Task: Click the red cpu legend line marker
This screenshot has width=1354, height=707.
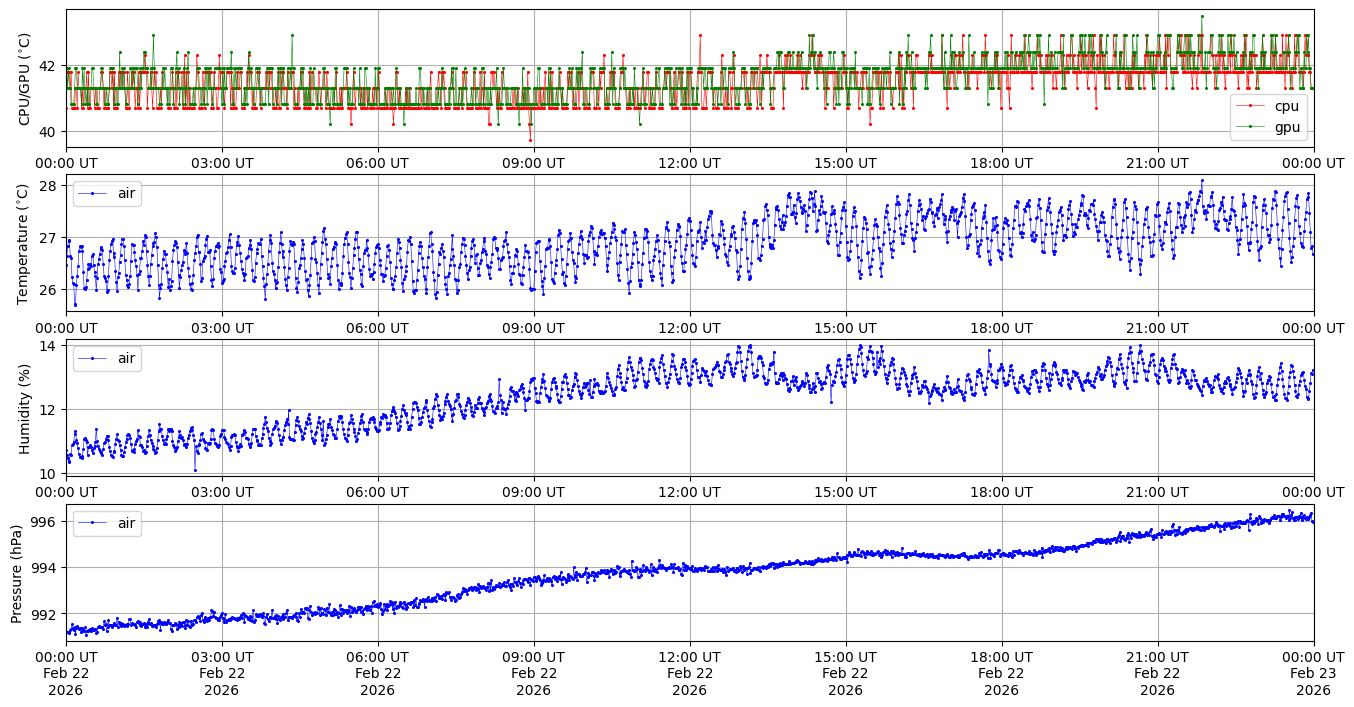Action: (1252, 106)
